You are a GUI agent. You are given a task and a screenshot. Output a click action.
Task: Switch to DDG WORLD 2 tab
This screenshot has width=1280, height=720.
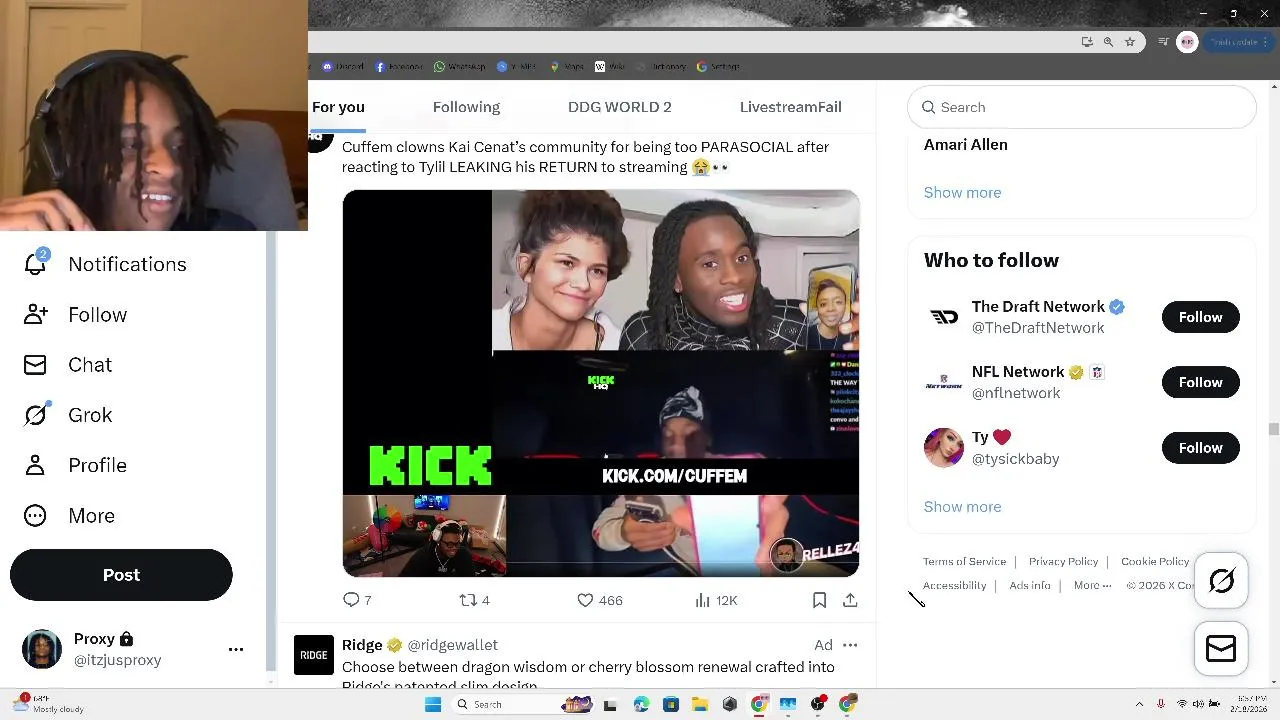(620, 107)
